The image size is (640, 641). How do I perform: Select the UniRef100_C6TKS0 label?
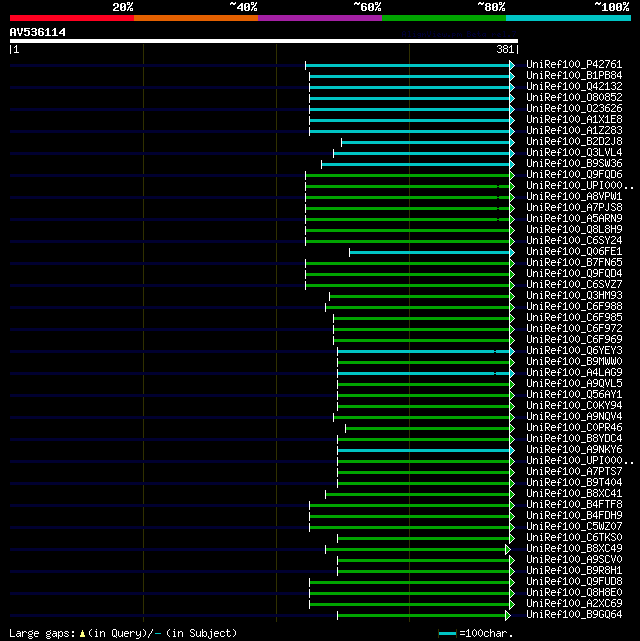coord(574,538)
